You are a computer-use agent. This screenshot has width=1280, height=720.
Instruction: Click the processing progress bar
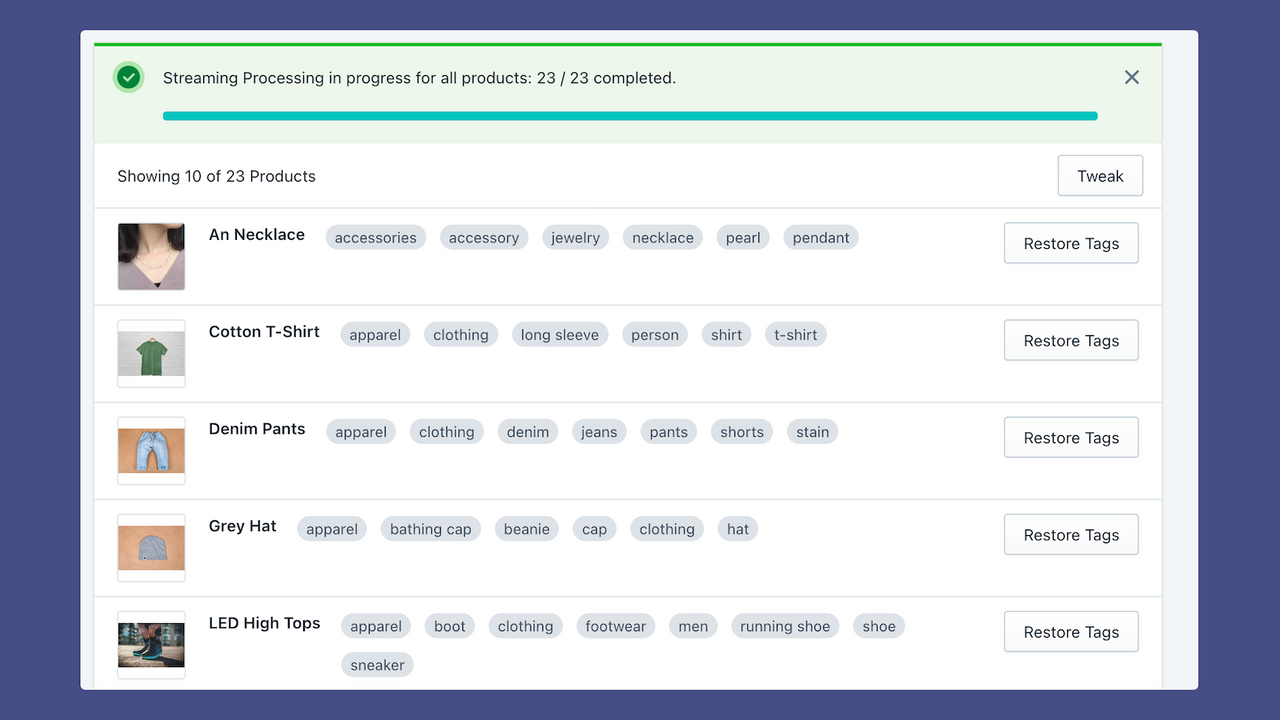coord(630,116)
